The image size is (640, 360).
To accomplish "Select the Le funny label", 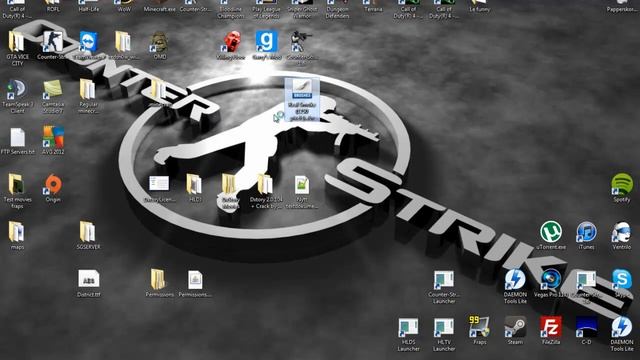I will pyautogui.click(x=479, y=9).
